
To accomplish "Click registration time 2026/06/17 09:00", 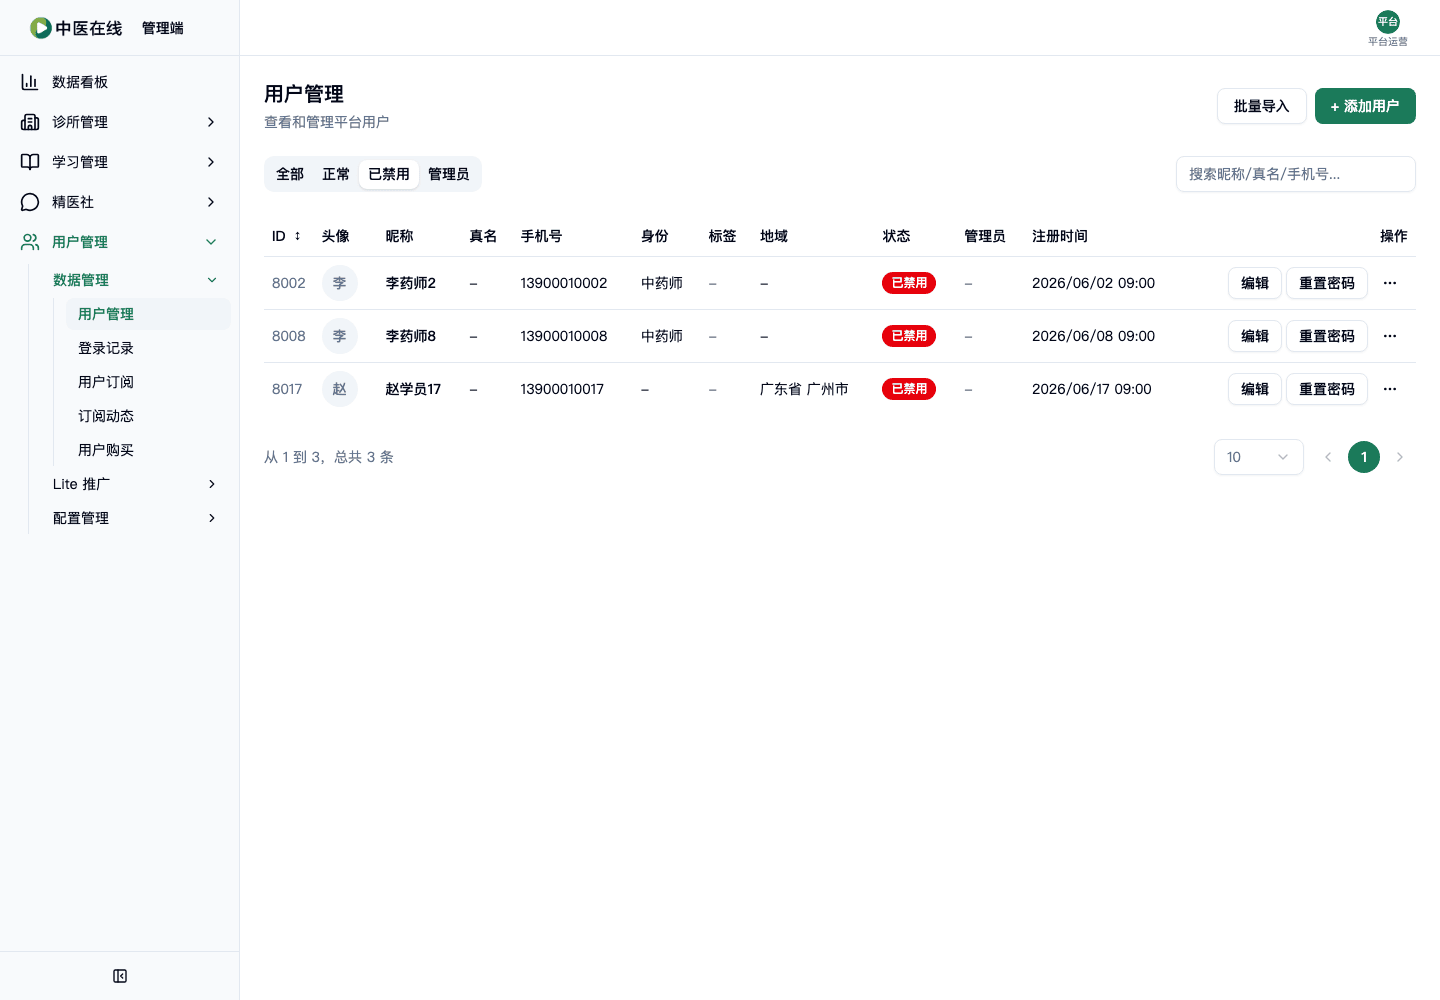I will pos(1092,389).
